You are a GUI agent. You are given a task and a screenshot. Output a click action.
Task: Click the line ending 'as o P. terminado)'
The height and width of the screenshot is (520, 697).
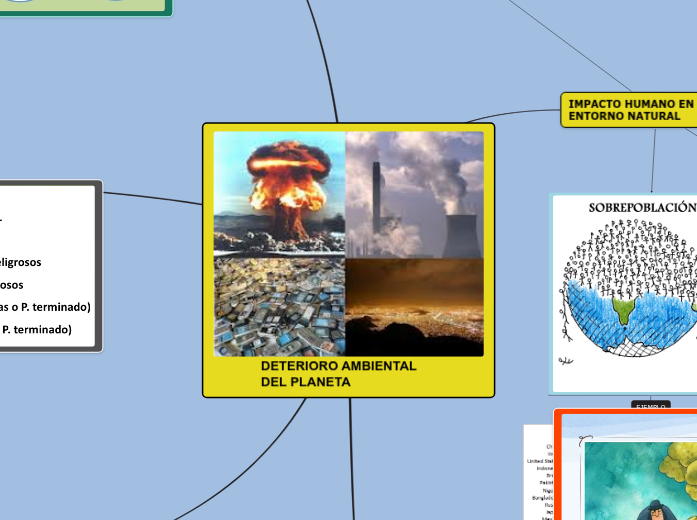(x=45, y=306)
